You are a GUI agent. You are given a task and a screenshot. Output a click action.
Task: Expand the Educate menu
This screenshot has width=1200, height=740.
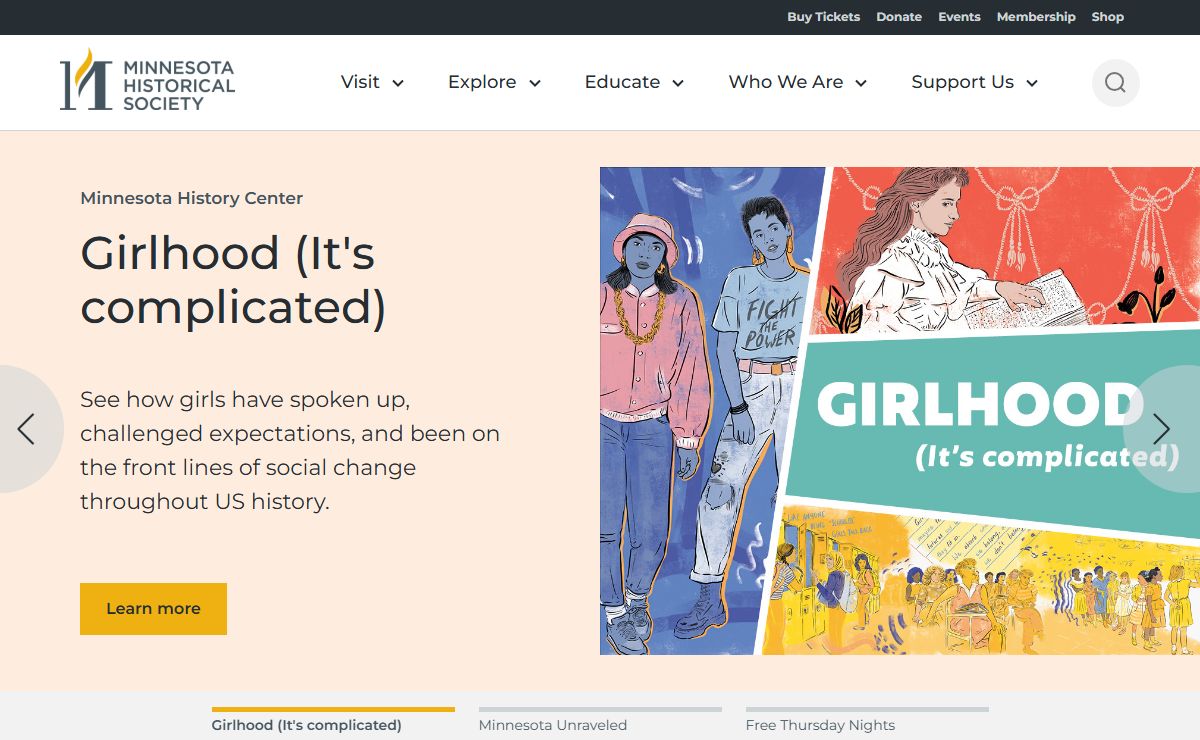coord(634,82)
